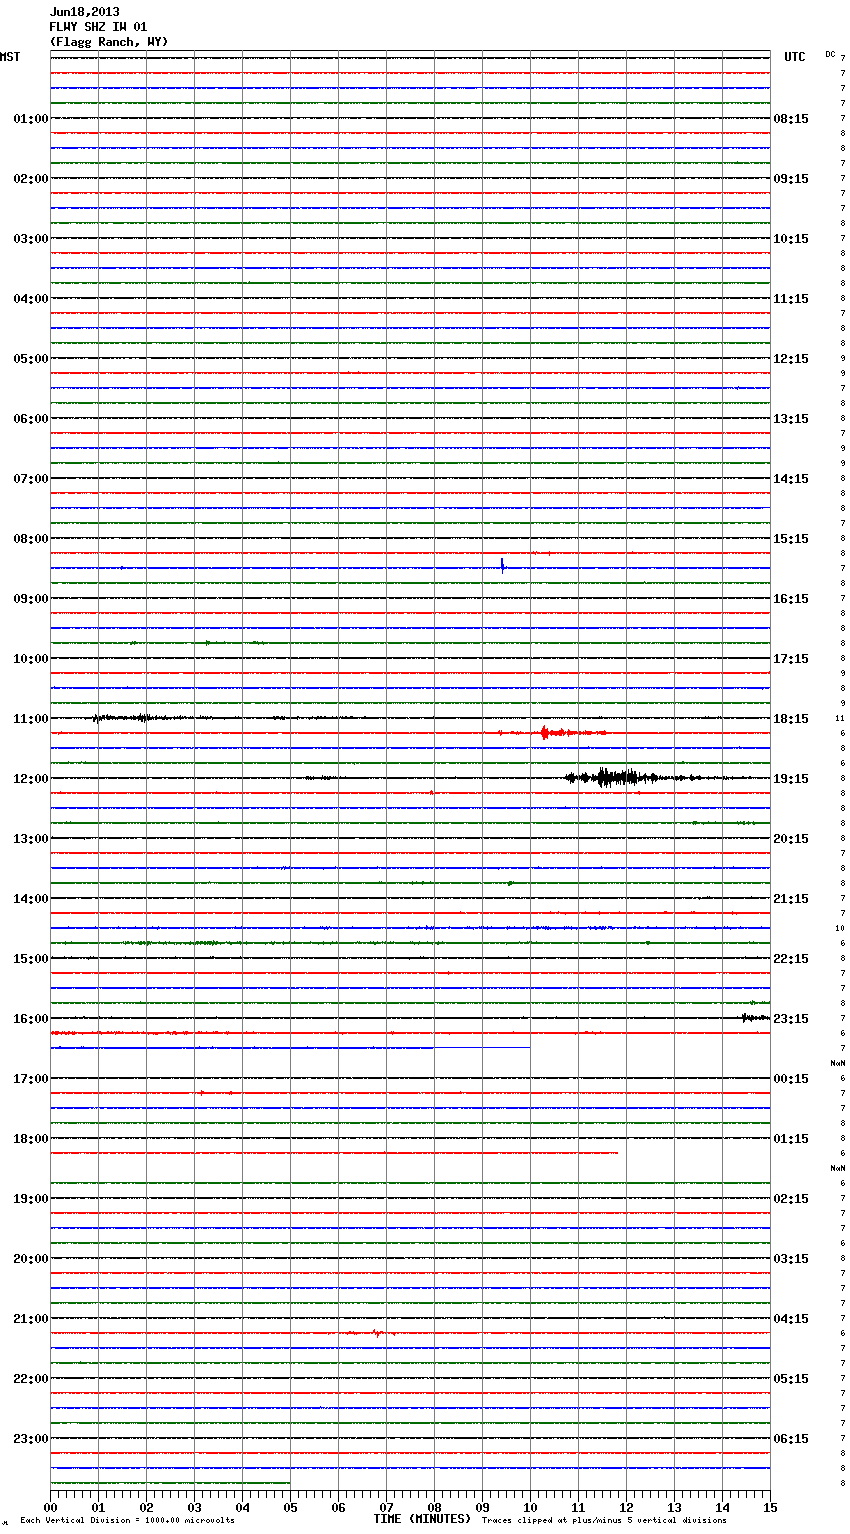The width and height of the screenshot is (850, 1534).
Task: Select the 23:00 MST time label
Action: 30,1439
